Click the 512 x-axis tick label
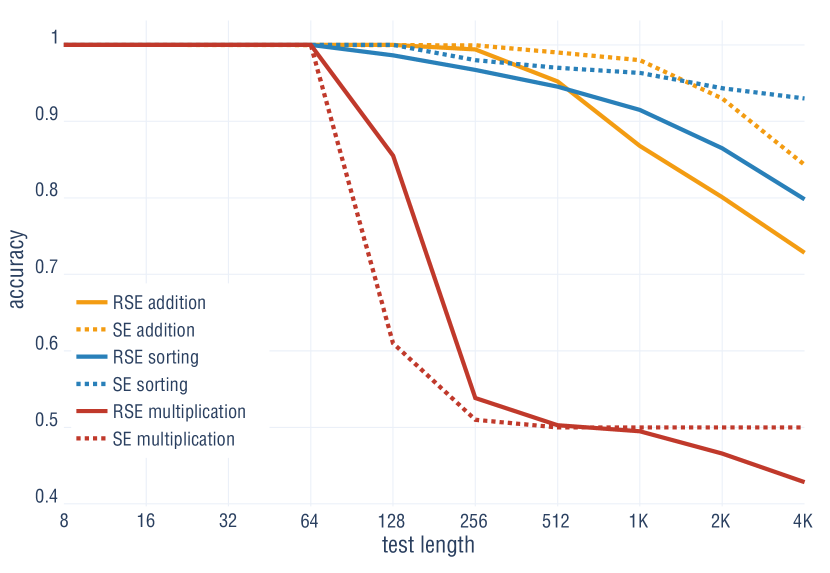This screenshot has height=573, width=830. point(556,521)
